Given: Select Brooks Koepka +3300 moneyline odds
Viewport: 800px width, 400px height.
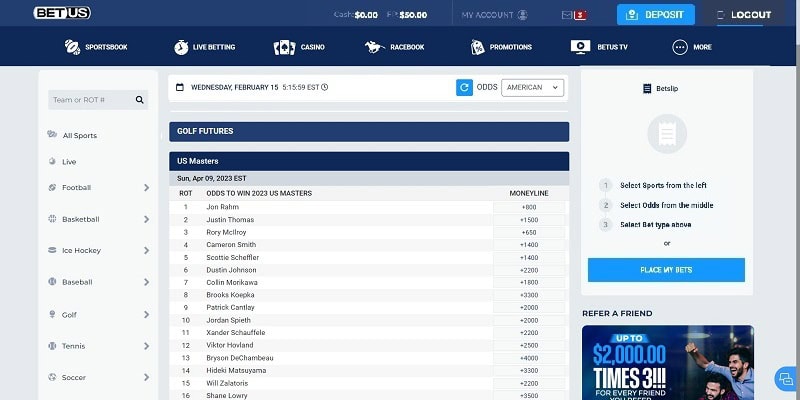Looking at the screenshot, I should [529, 295].
